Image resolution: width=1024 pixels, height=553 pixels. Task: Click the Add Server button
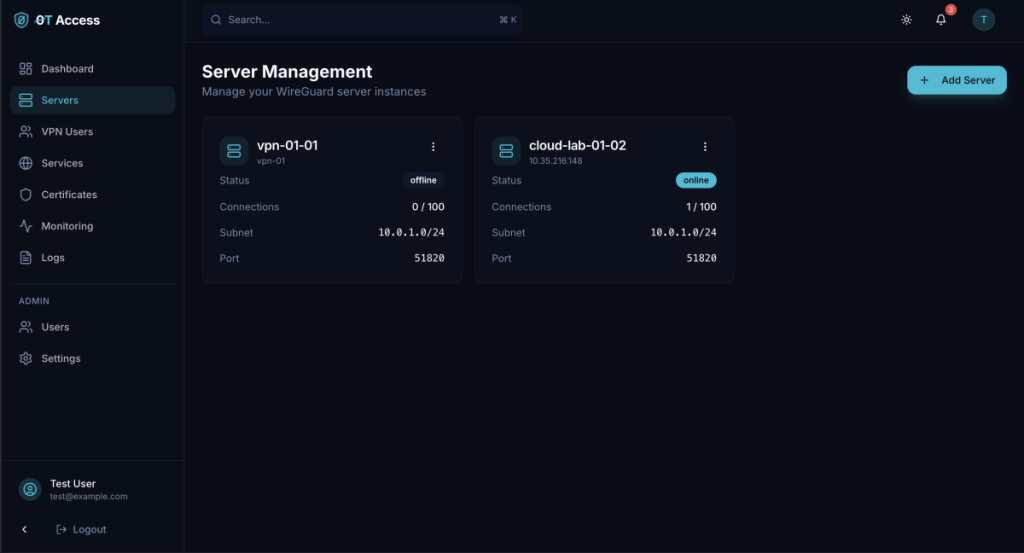[956, 80]
